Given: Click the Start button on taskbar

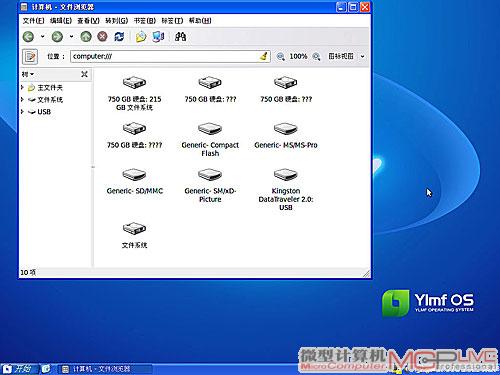Looking at the screenshot, I should pyautogui.click(x=17, y=369).
